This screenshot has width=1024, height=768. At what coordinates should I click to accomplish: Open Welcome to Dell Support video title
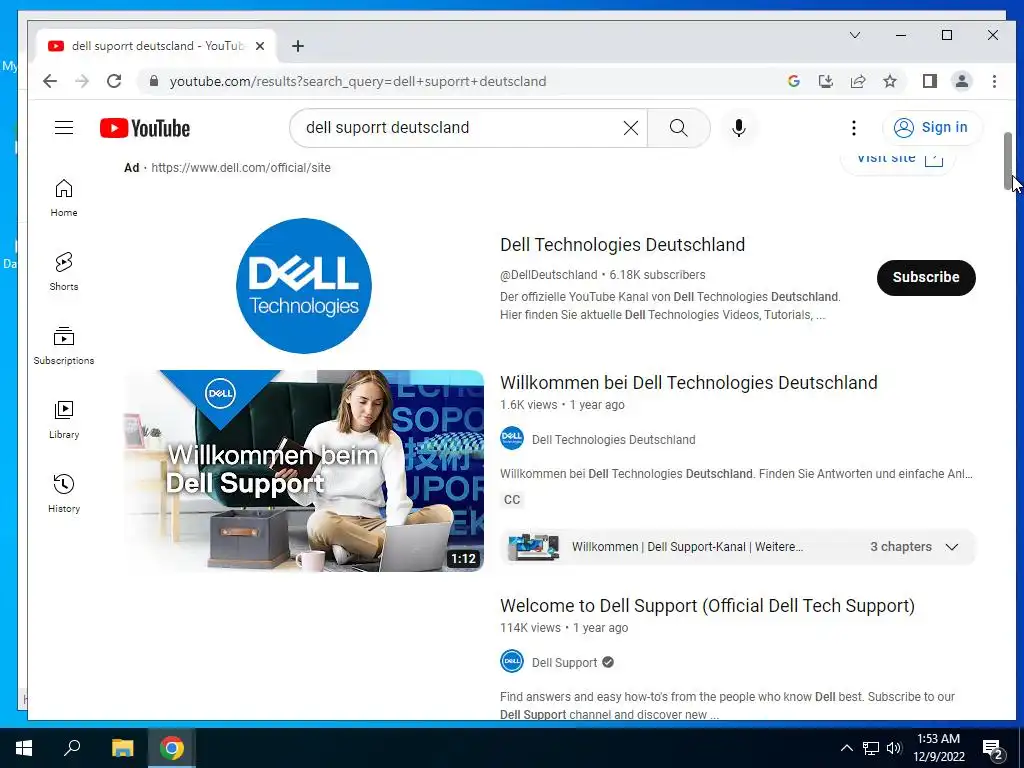pyautogui.click(x=707, y=606)
